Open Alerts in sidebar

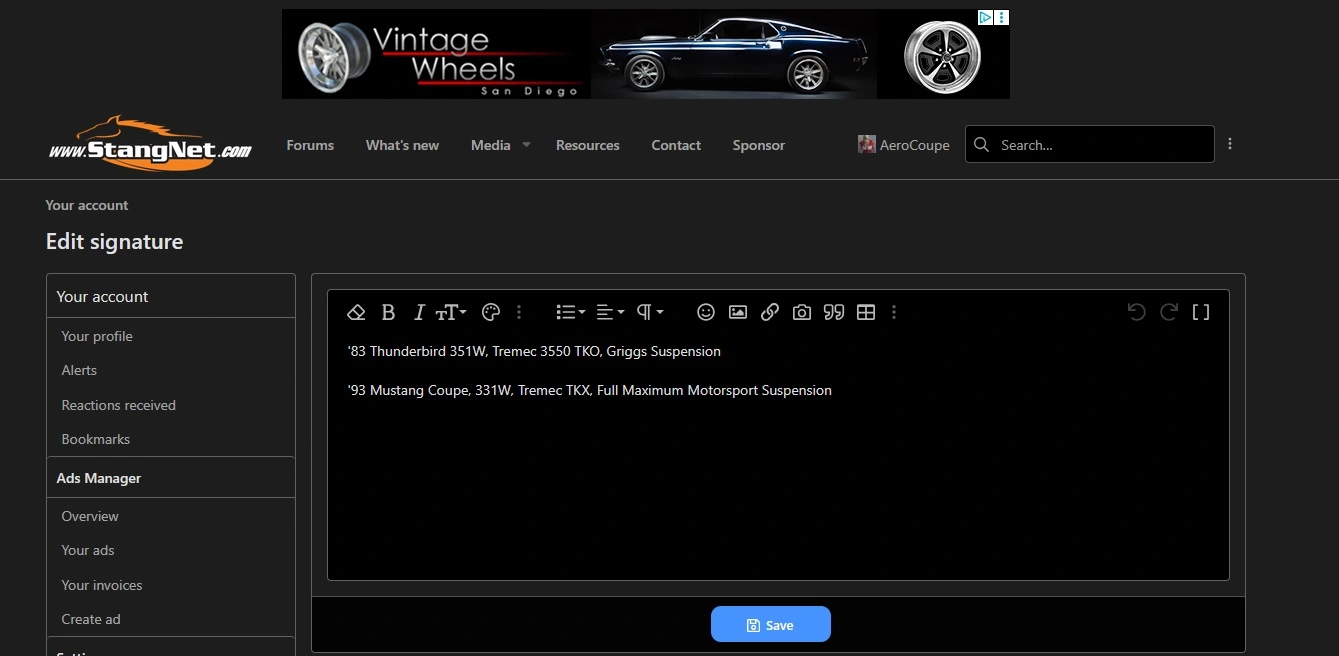point(79,370)
